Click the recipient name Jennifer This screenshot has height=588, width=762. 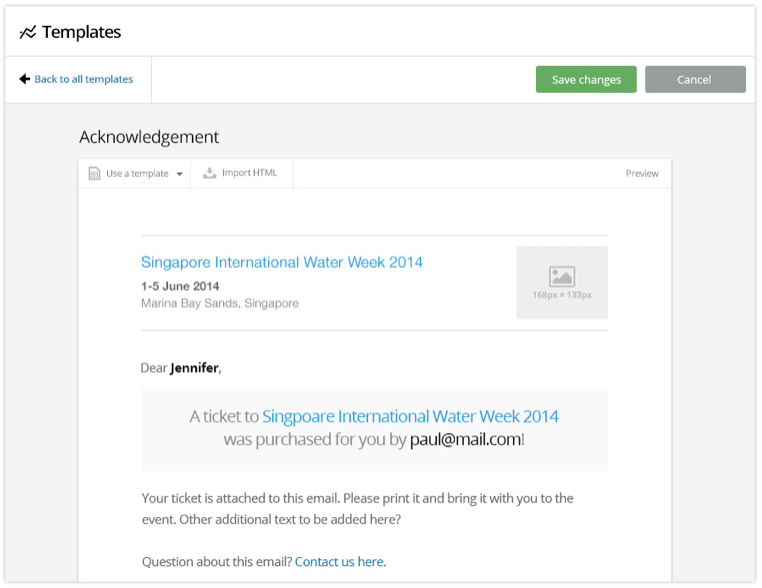coord(194,368)
